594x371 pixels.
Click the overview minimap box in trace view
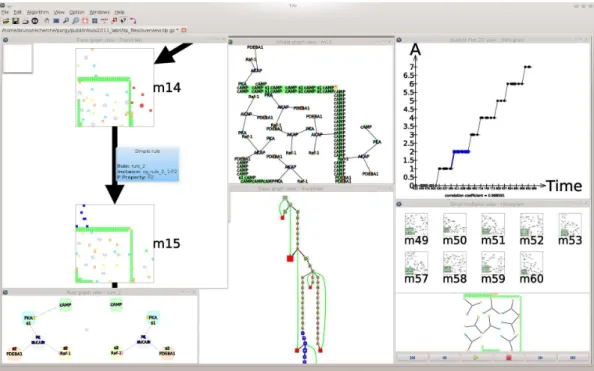(x=17, y=58)
